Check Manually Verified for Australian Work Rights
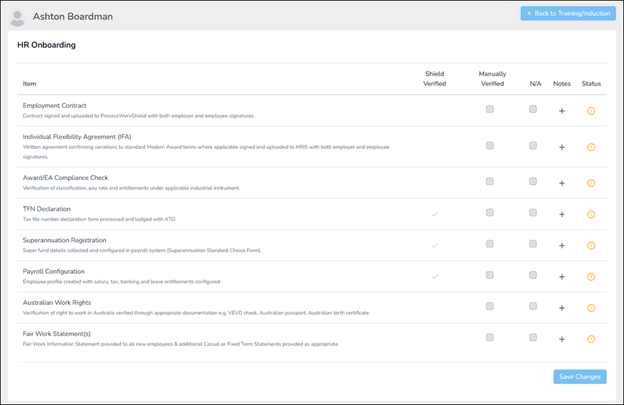624x405 pixels. 489,307
